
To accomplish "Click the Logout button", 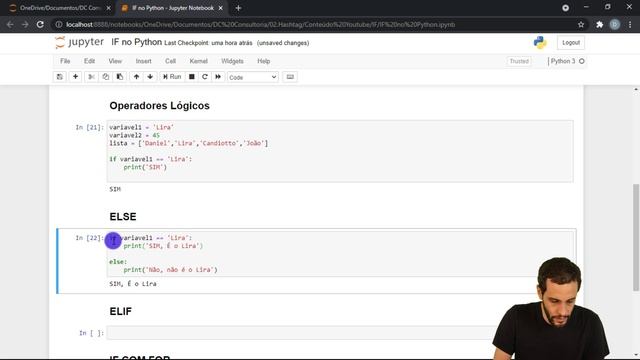I will pos(571,42).
